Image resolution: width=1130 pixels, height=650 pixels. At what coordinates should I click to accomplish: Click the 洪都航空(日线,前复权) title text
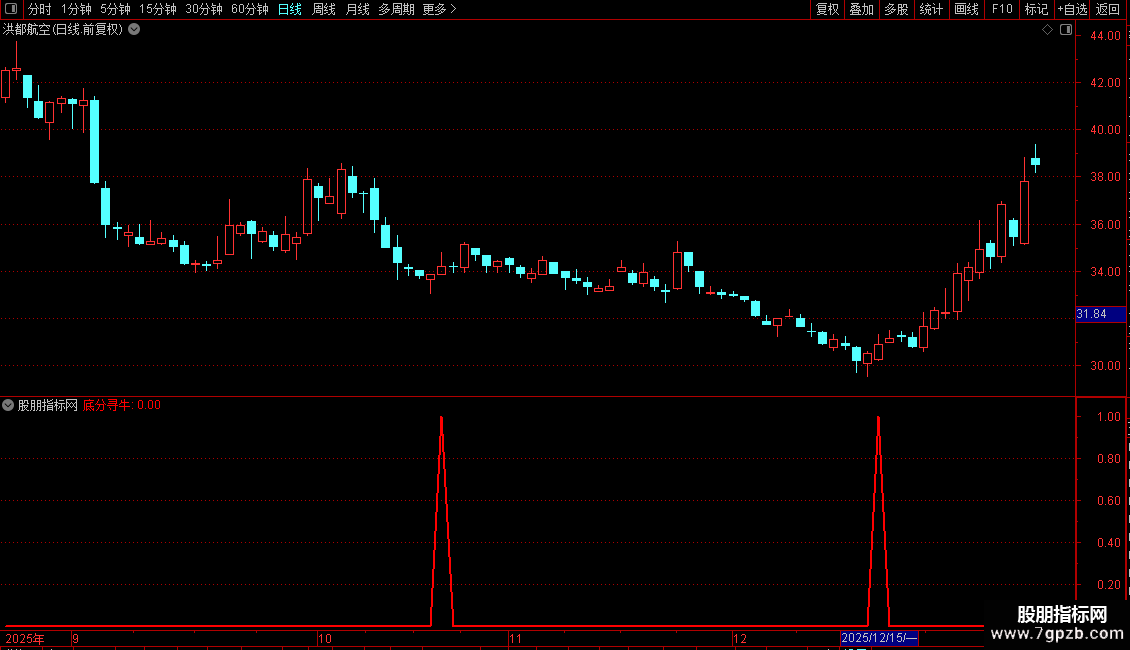tap(63, 30)
